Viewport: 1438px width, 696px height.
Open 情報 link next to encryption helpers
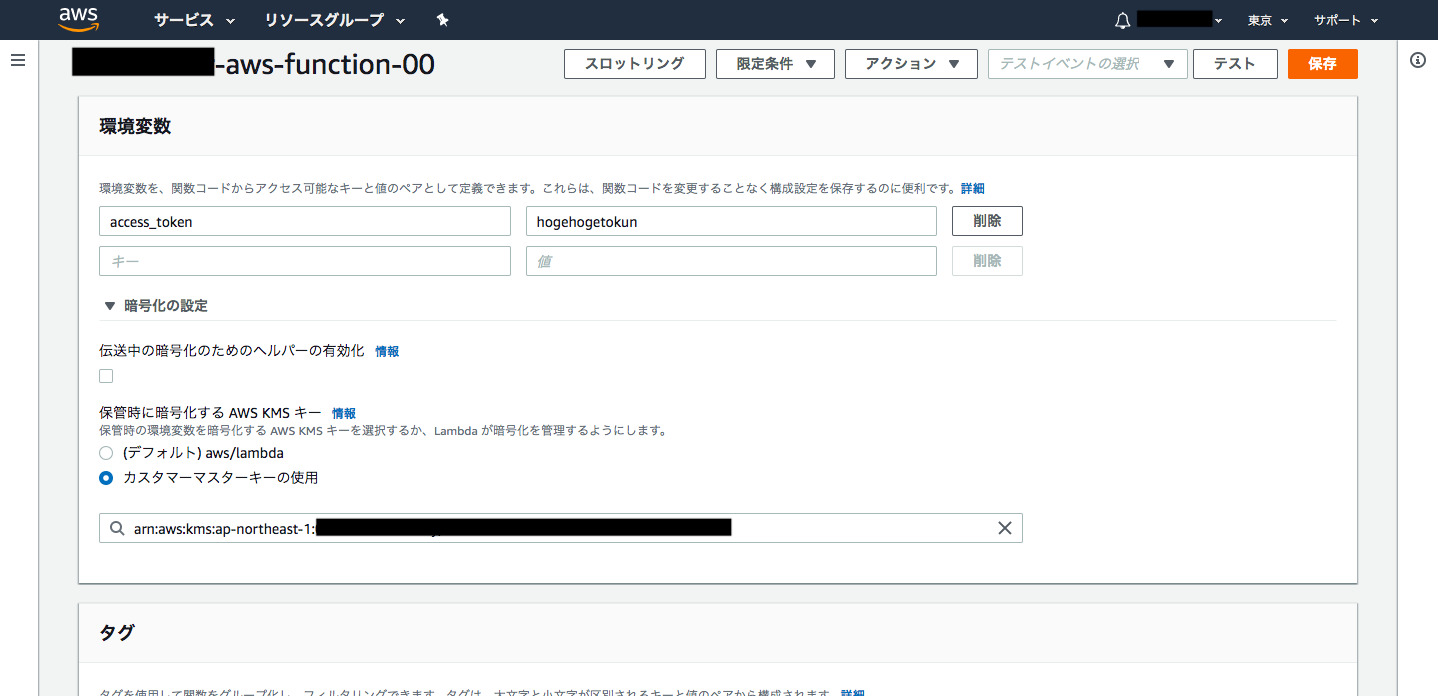coord(387,351)
